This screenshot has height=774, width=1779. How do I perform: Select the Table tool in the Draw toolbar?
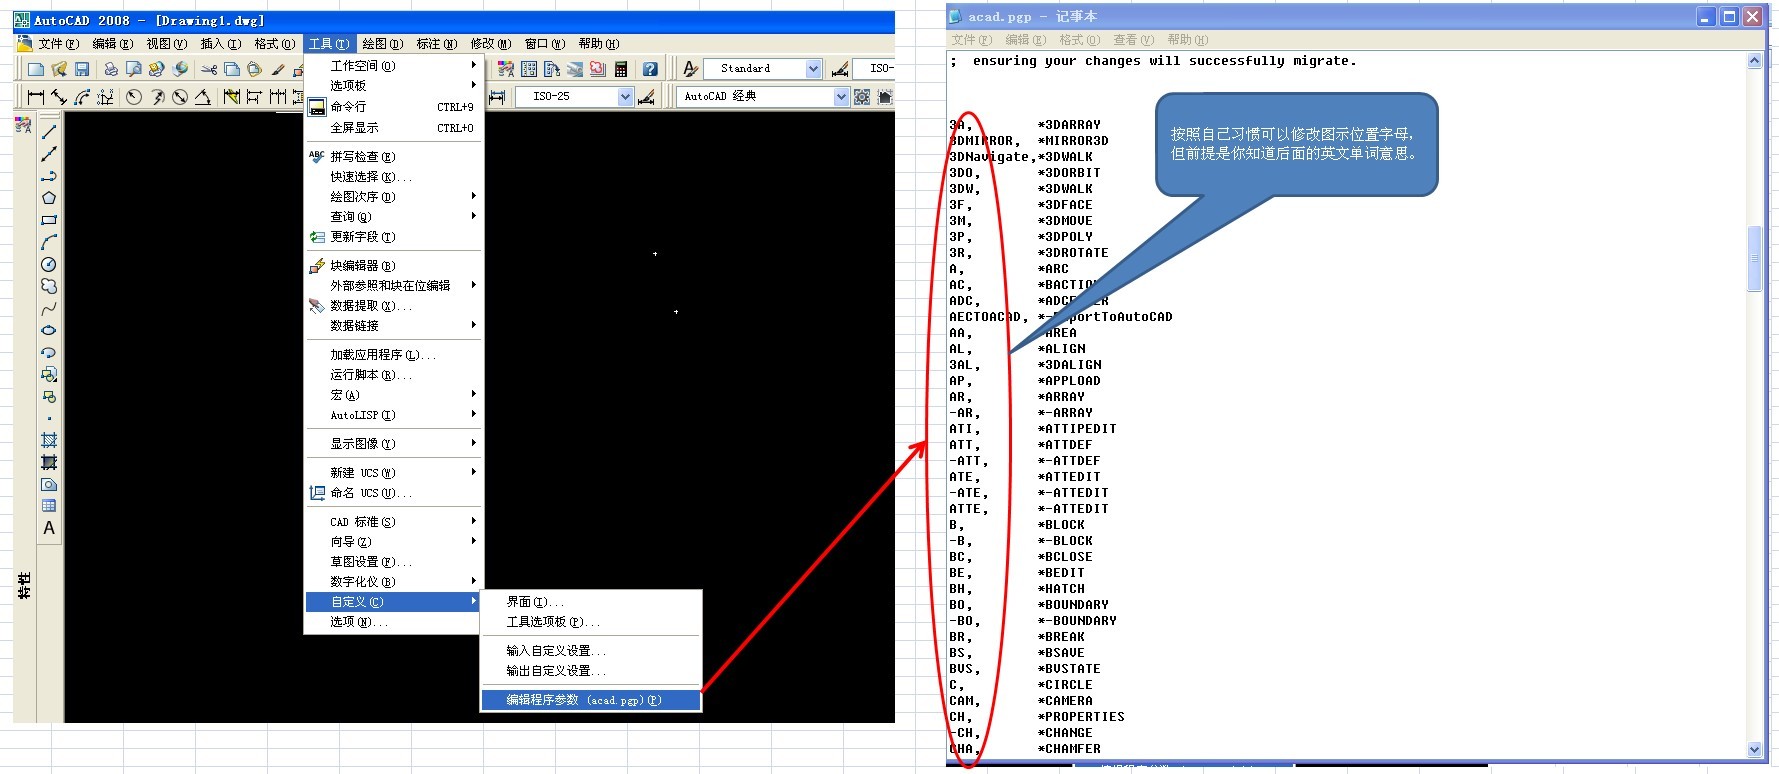[49, 506]
